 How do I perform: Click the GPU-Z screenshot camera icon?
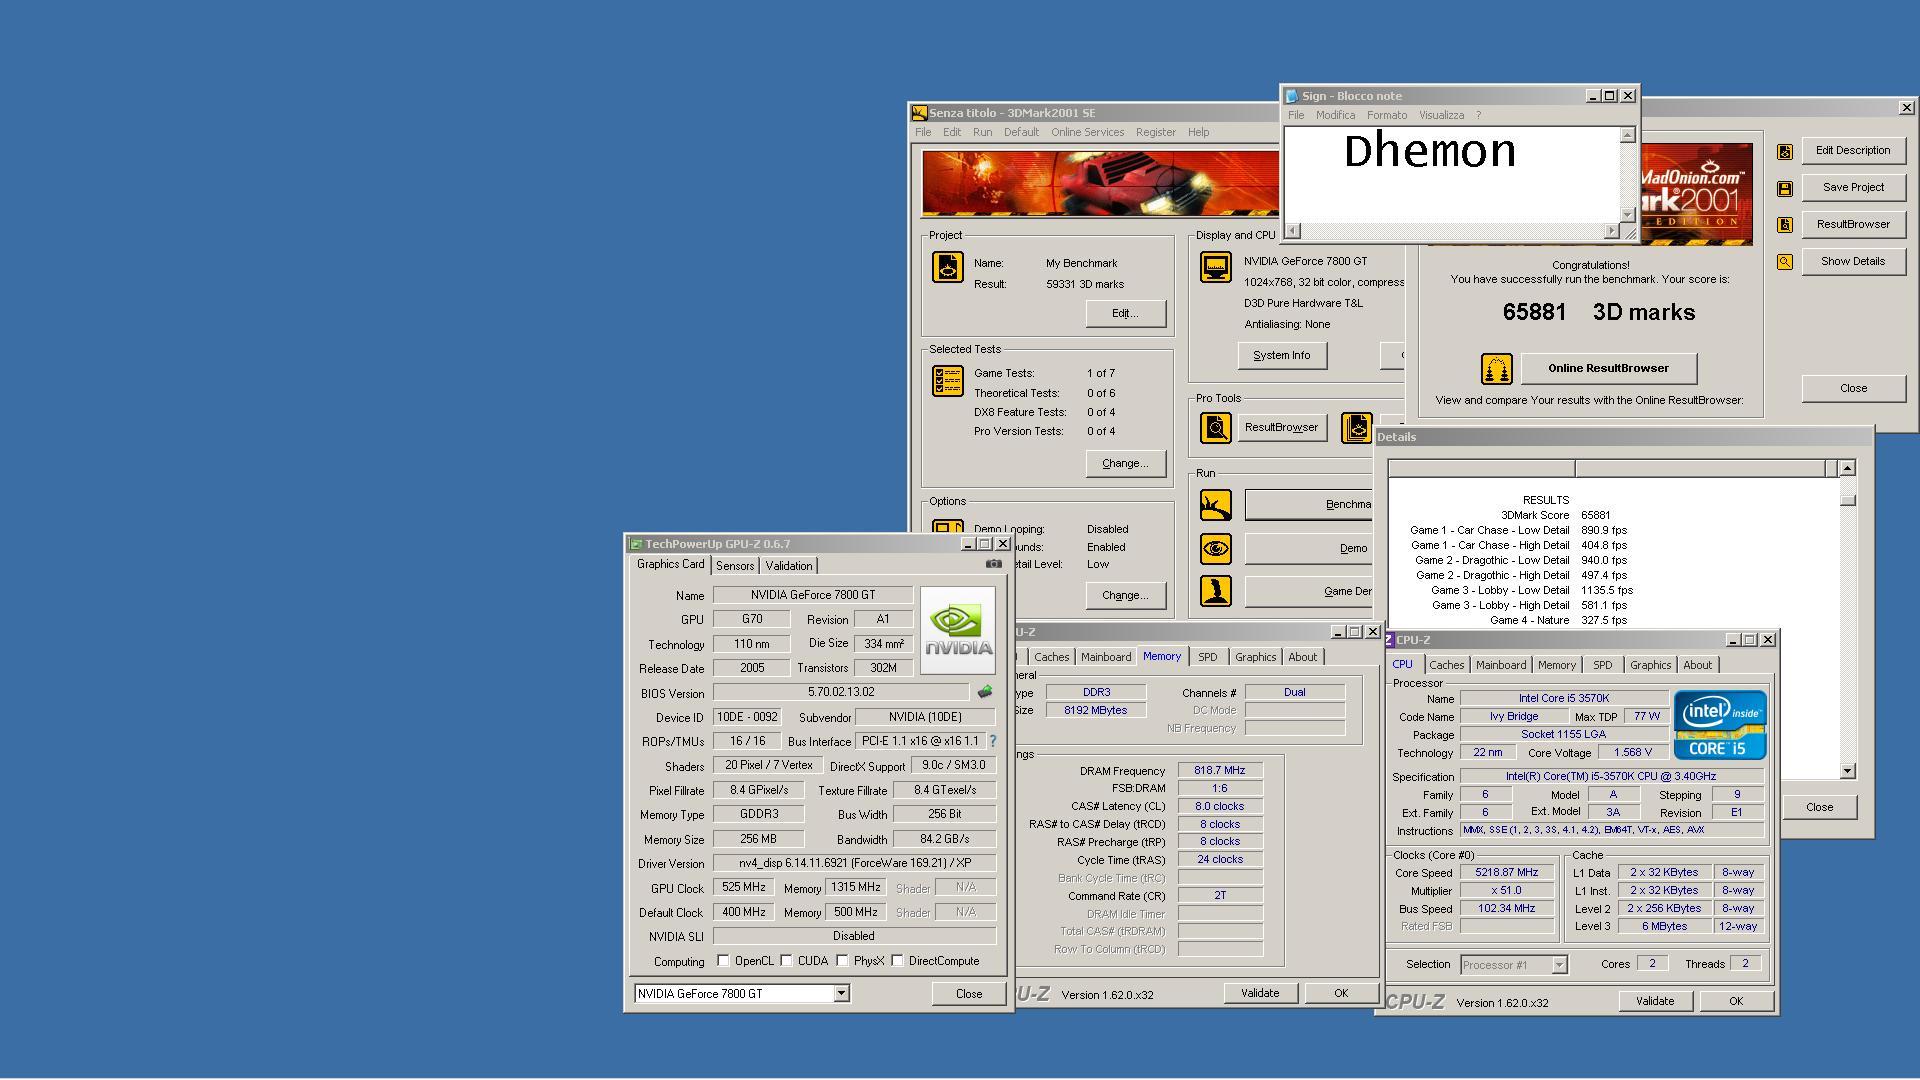(993, 564)
